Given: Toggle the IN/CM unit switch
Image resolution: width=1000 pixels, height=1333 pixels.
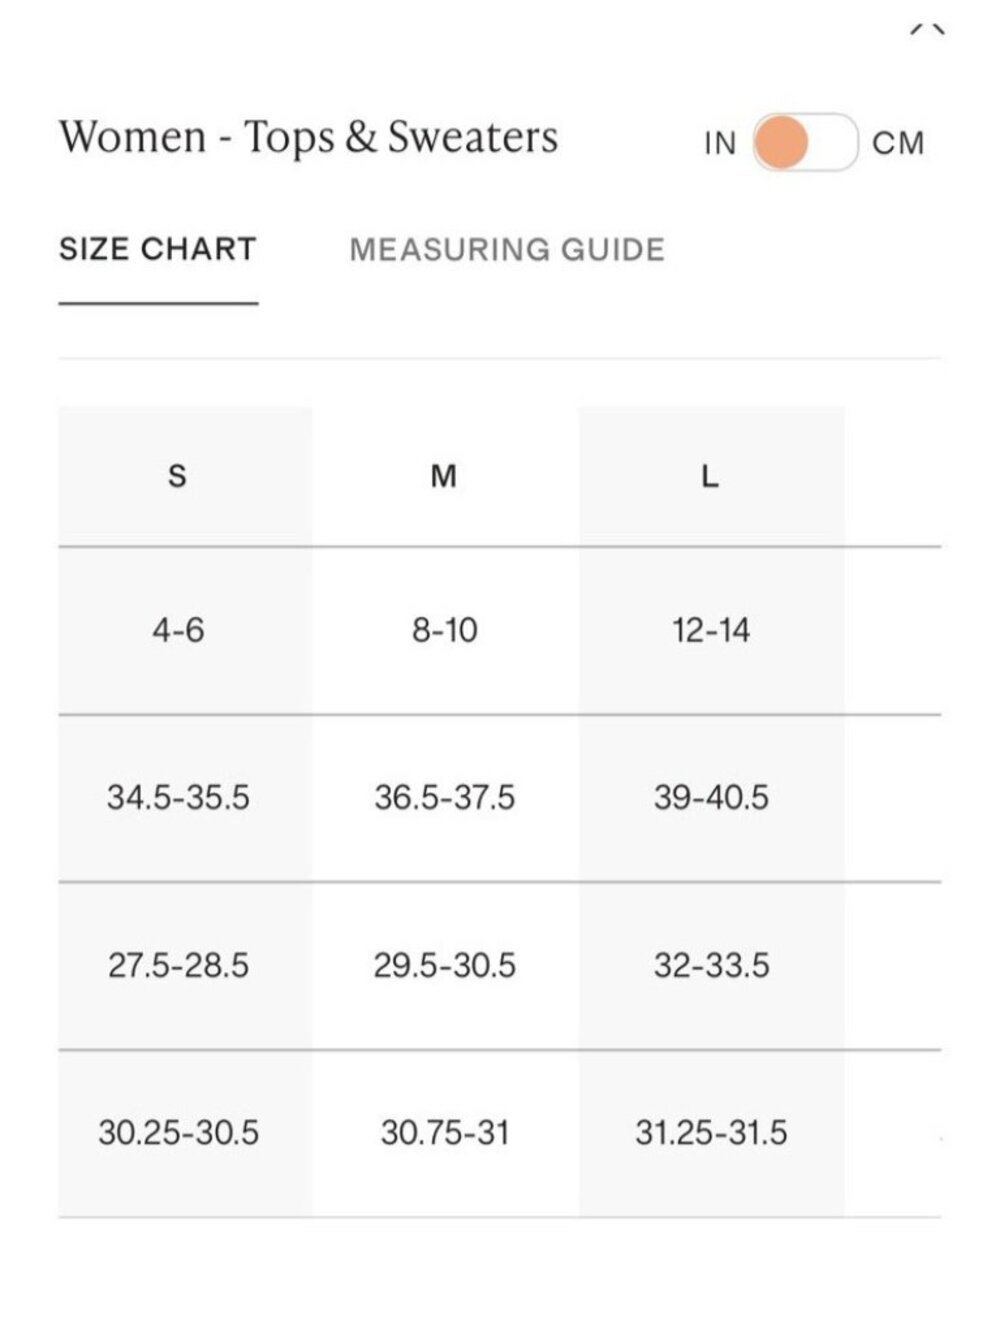Looking at the screenshot, I should point(805,142).
